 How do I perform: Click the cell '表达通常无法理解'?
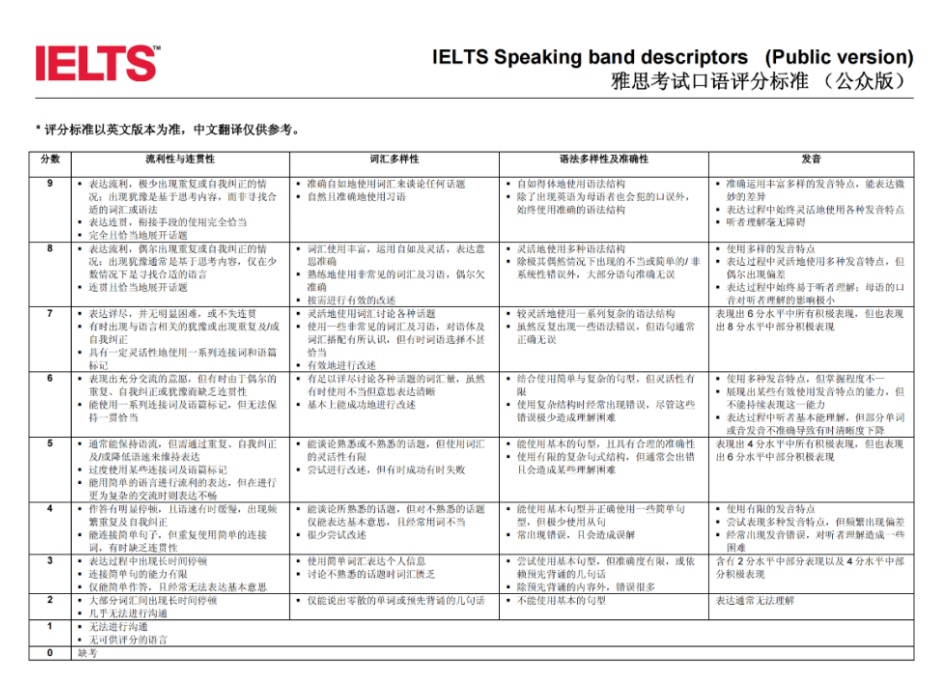[x=755, y=600]
